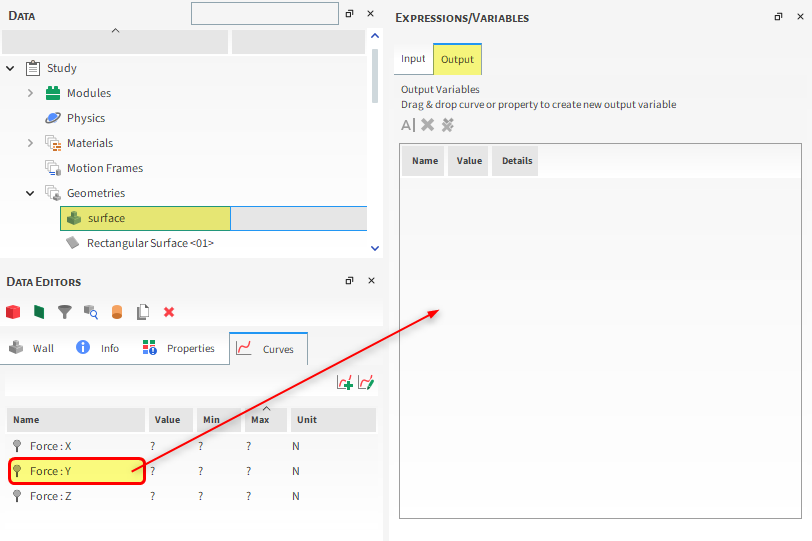812x541 pixels.
Task: Click the pin icon beside Force : X
Action: (x=17, y=446)
